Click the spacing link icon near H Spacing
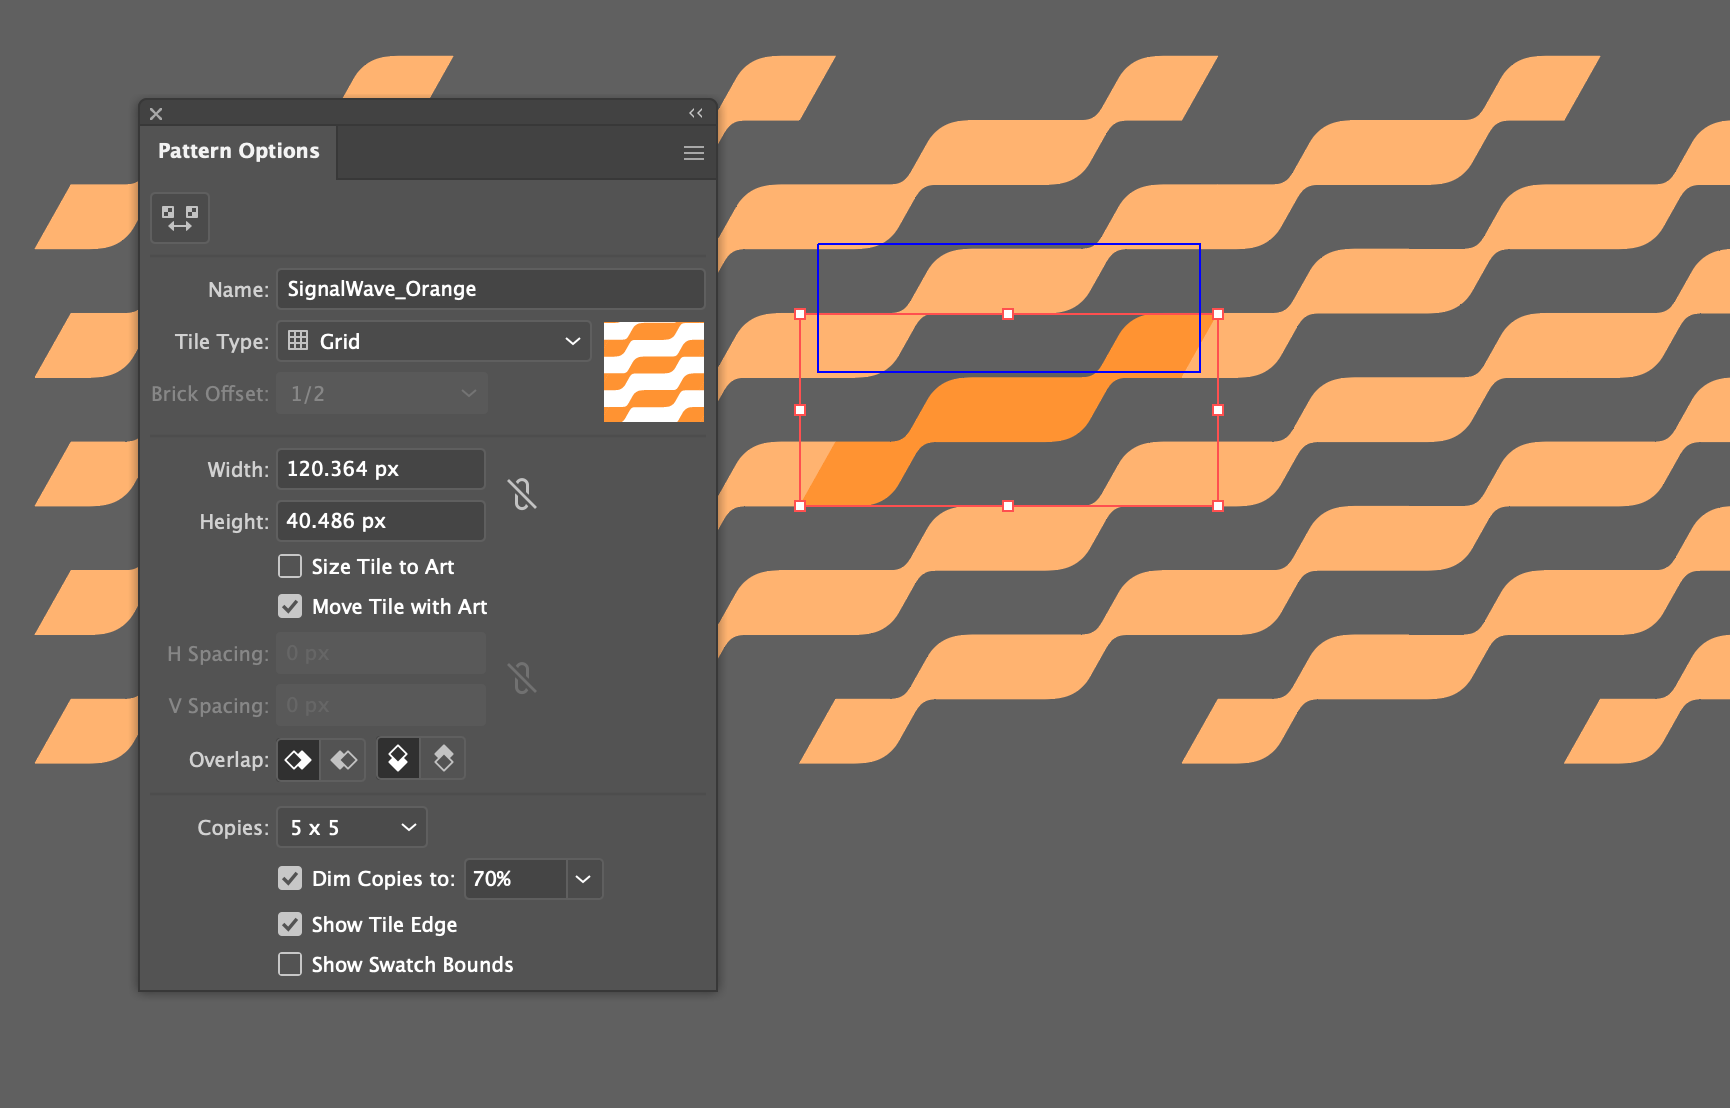Image resolution: width=1730 pixels, height=1108 pixels. 521,678
